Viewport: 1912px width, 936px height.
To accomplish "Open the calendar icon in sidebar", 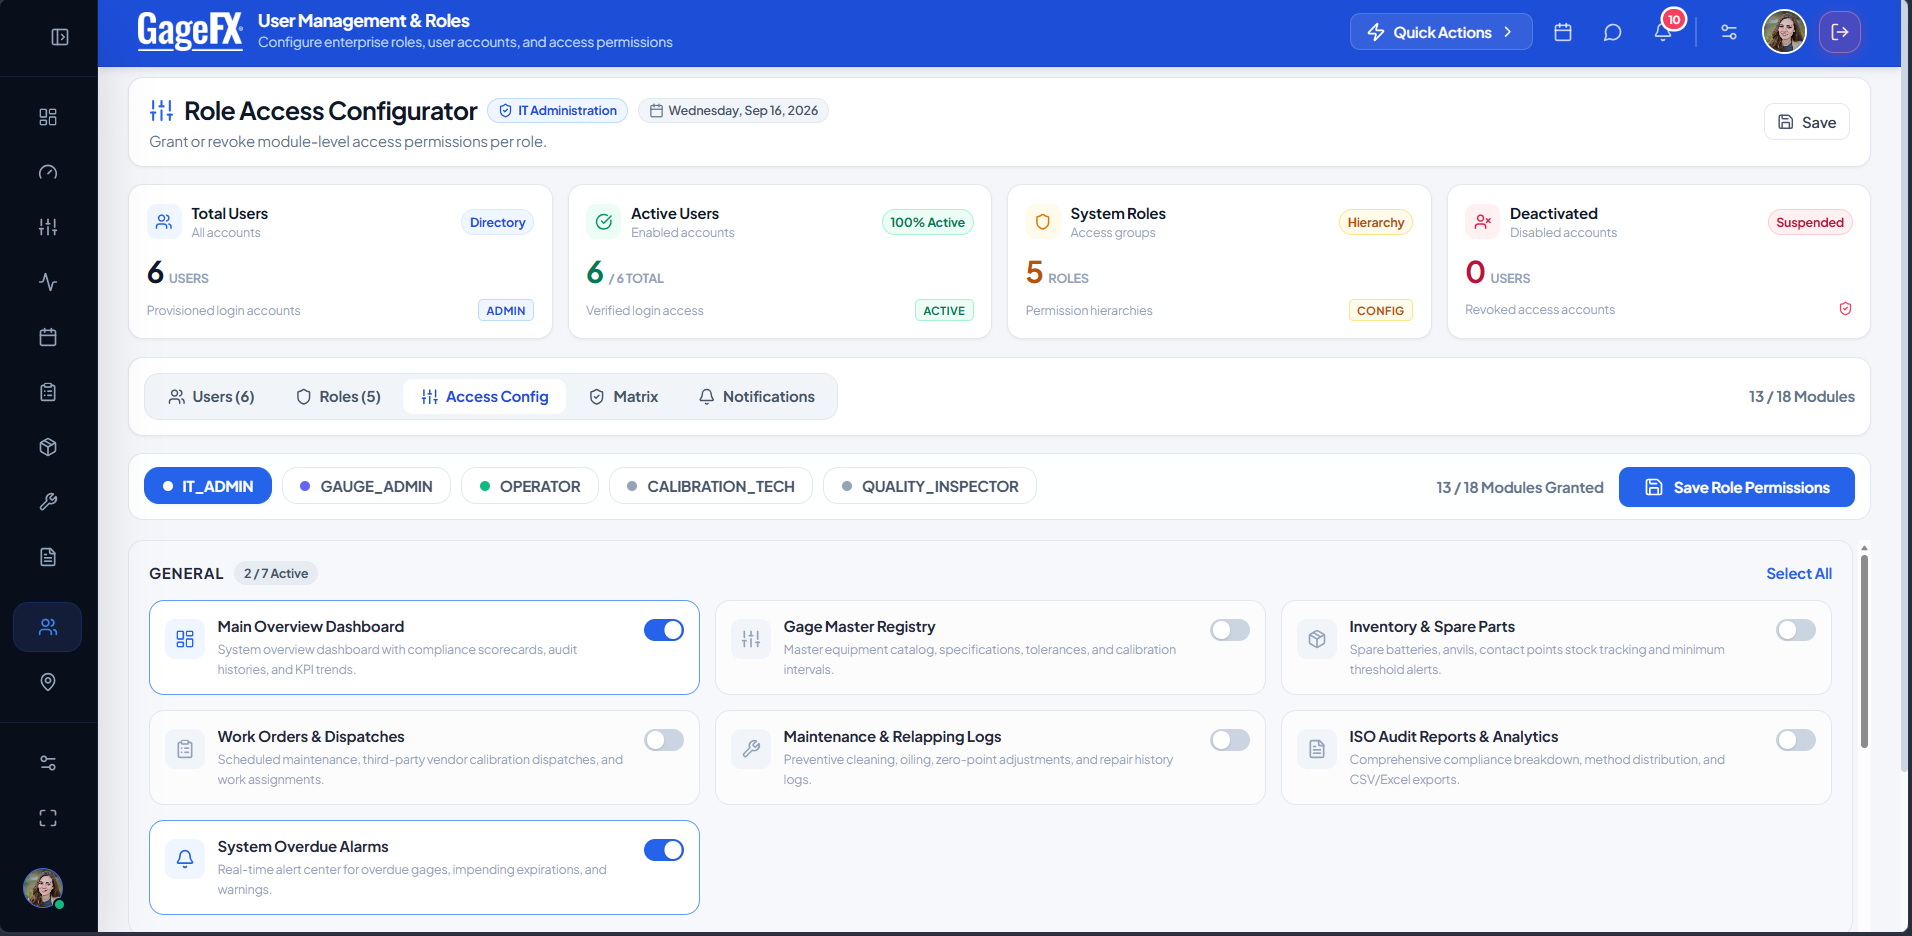I will [x=48, y=337].
